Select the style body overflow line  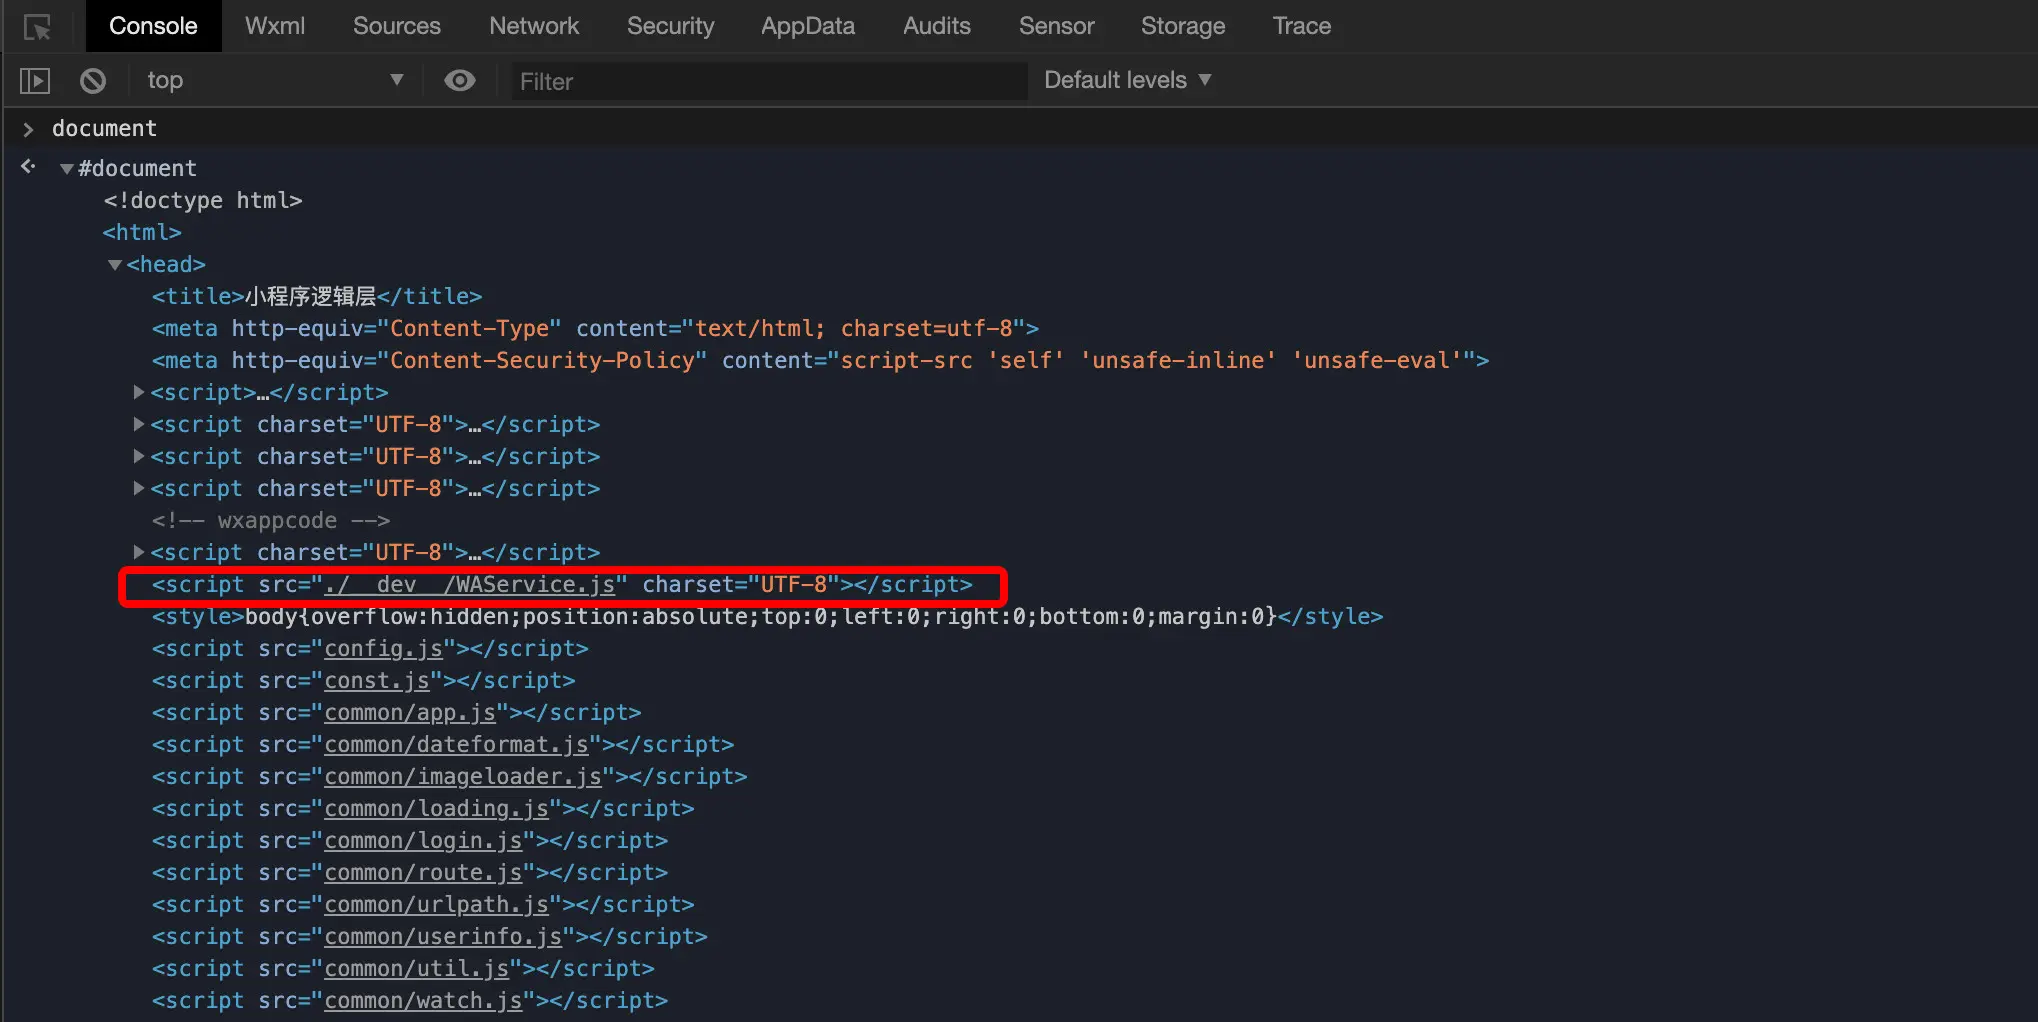[767, 617]
